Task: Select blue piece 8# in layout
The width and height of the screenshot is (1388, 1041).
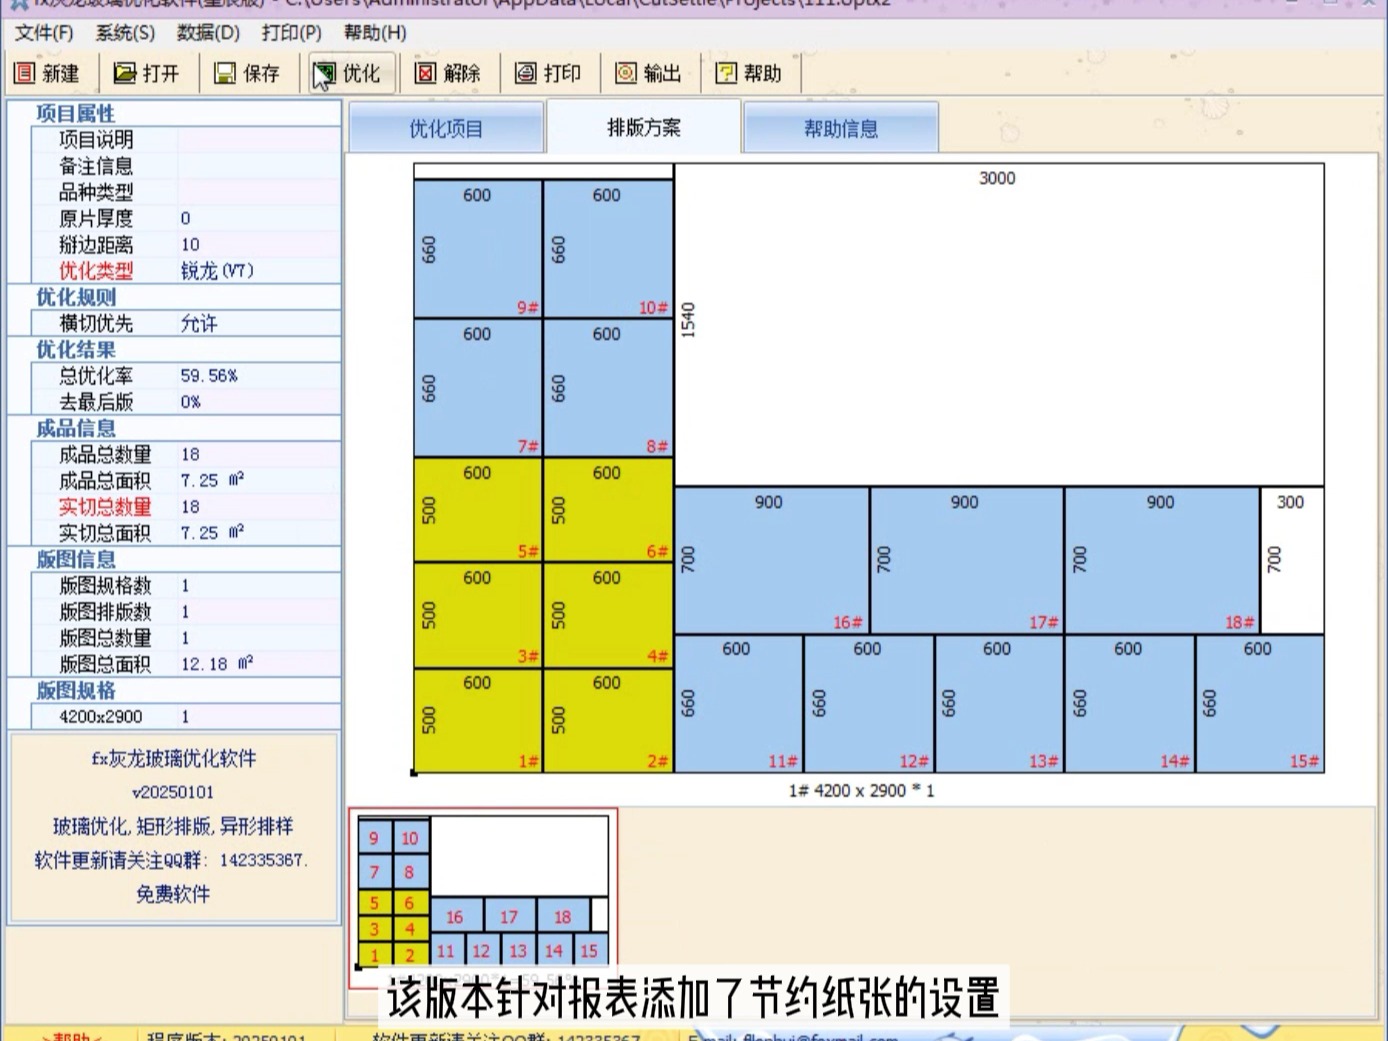Action: (608, 388)
